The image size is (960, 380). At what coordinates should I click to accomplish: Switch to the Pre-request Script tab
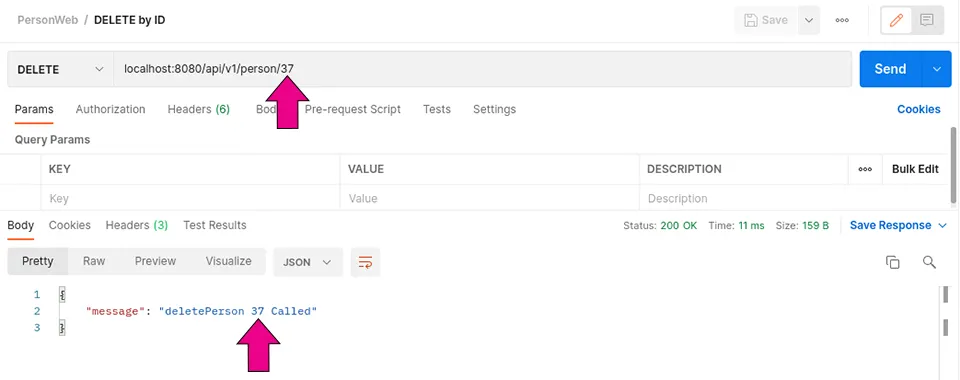click(x=353, y=110)
